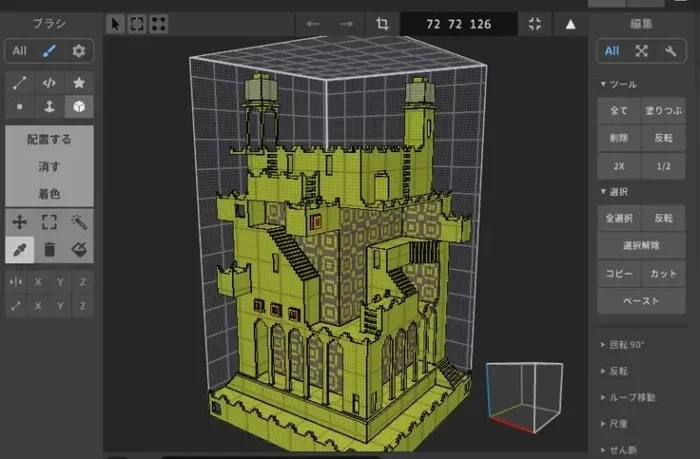Toggle Z in the axis row
This screenshot has width=700, height=459.
[x=83, y=306]
